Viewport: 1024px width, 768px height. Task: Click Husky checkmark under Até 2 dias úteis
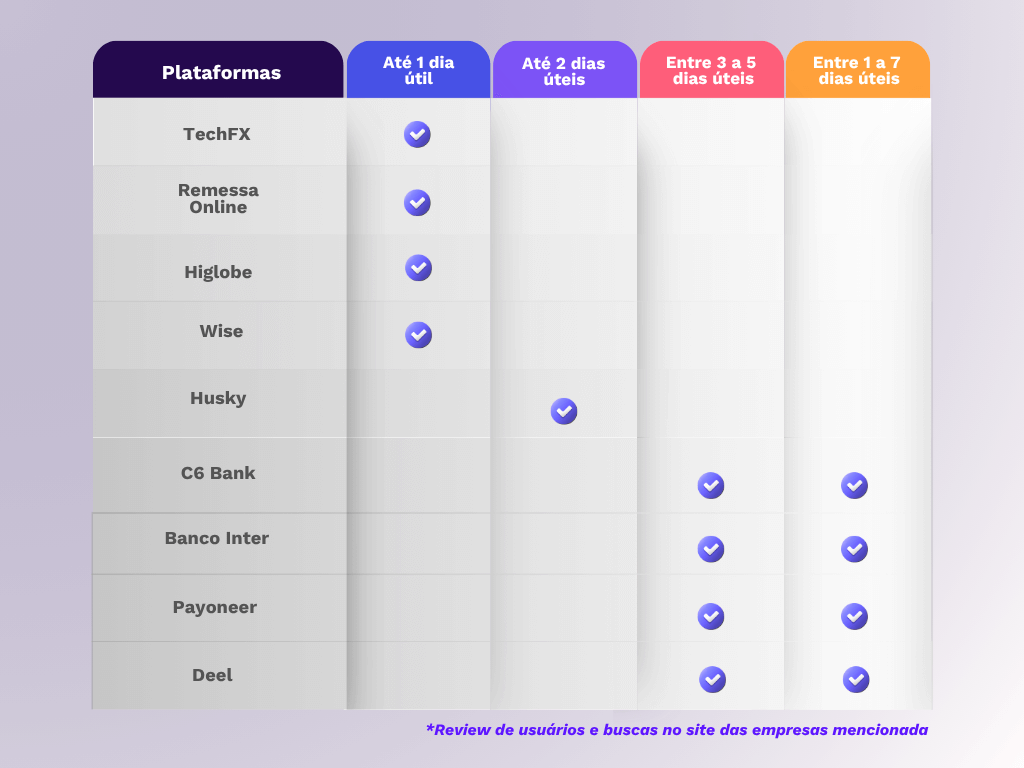564,411
